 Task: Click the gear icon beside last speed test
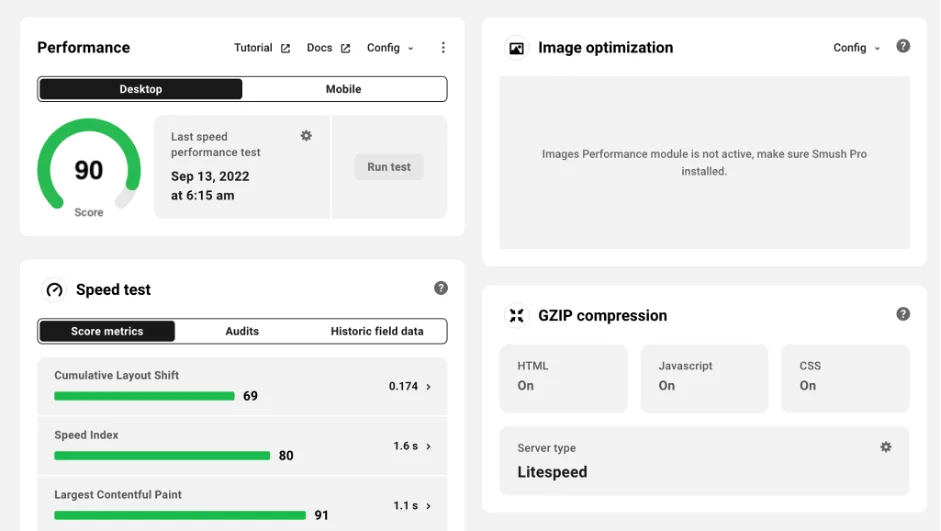[306, 136]
